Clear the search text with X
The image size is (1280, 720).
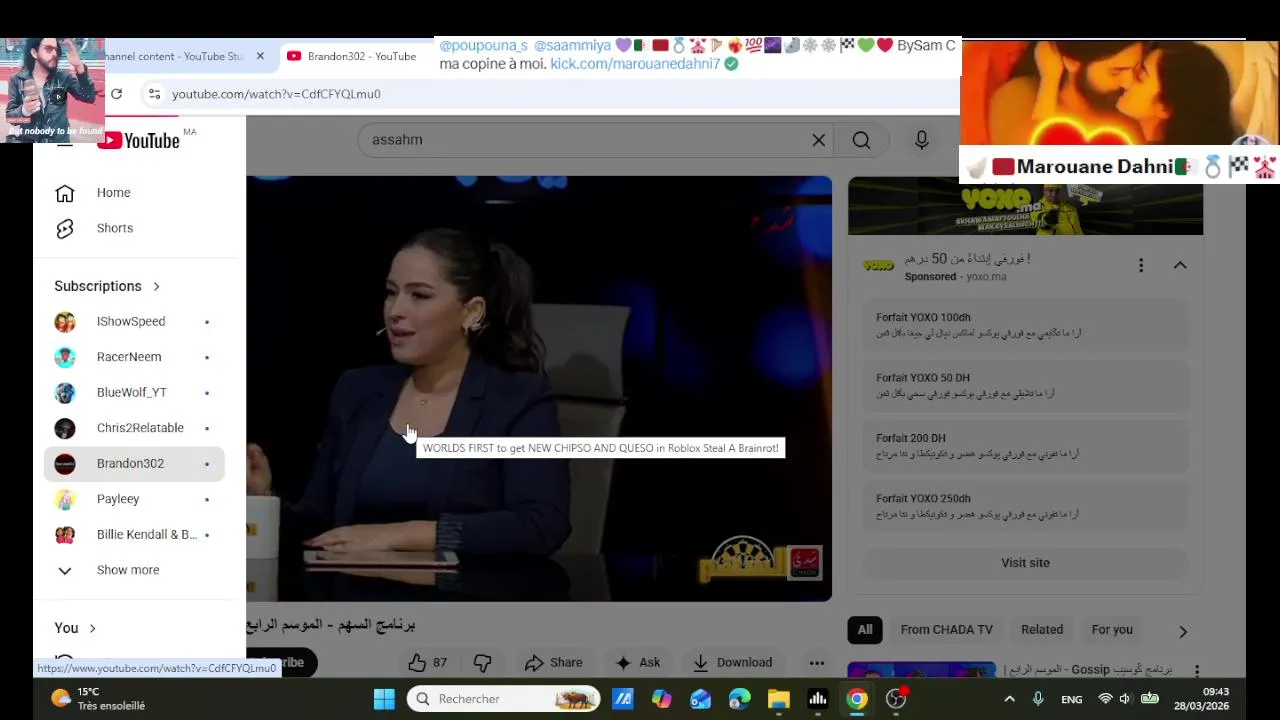[819, 140]
